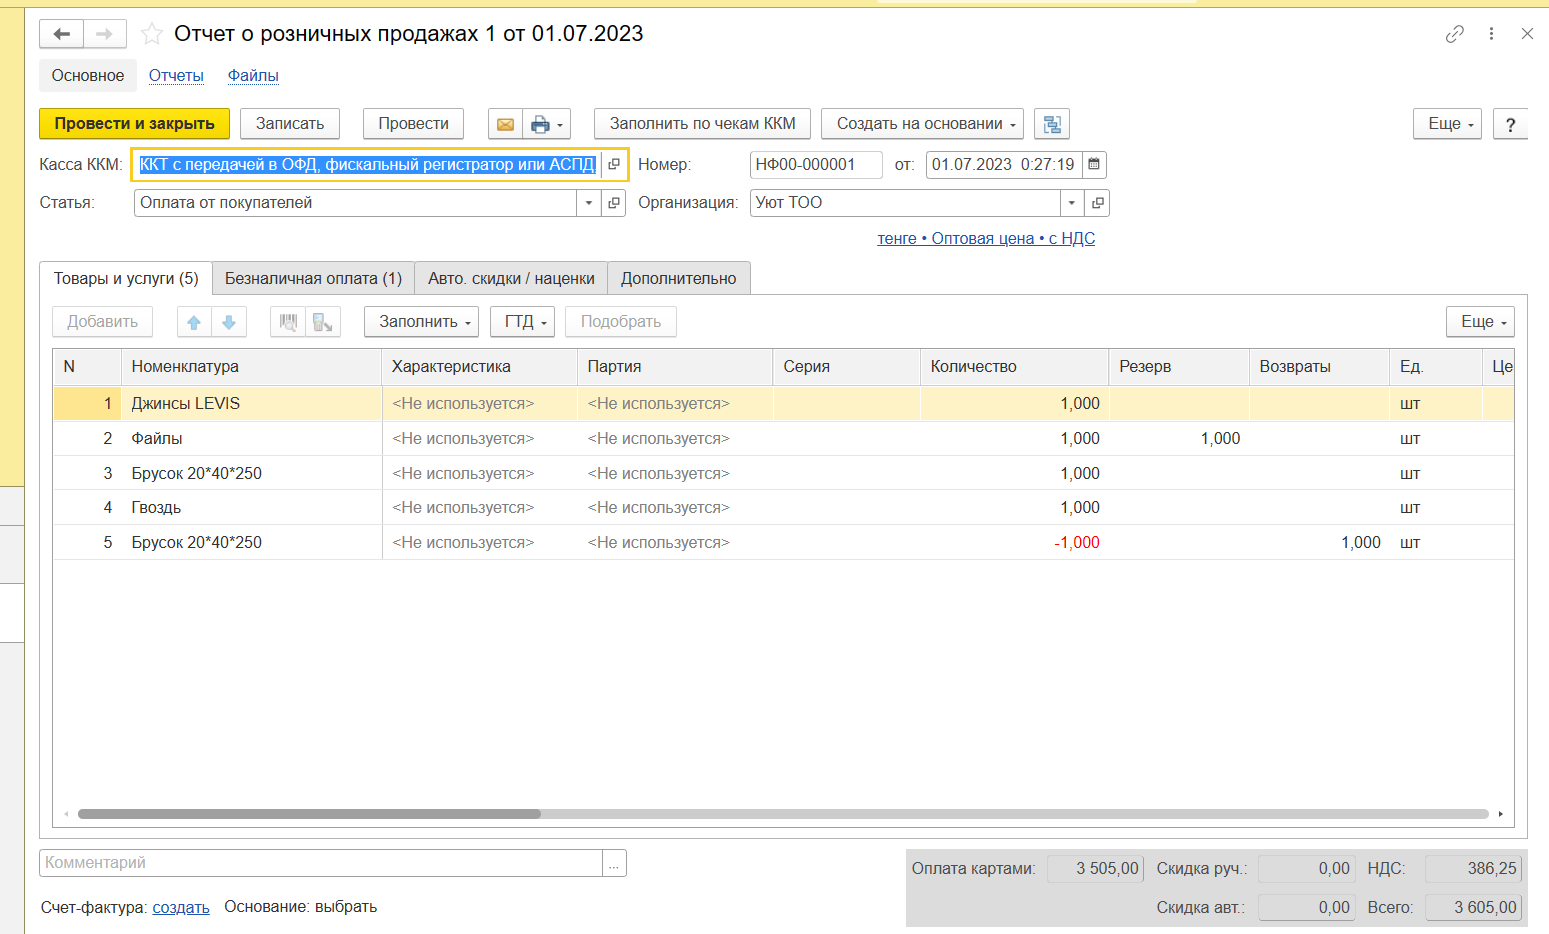Click the envelope email icon
Image resolution: width=1549 pixels, height=934 pixels.
(x=505, y=124)
